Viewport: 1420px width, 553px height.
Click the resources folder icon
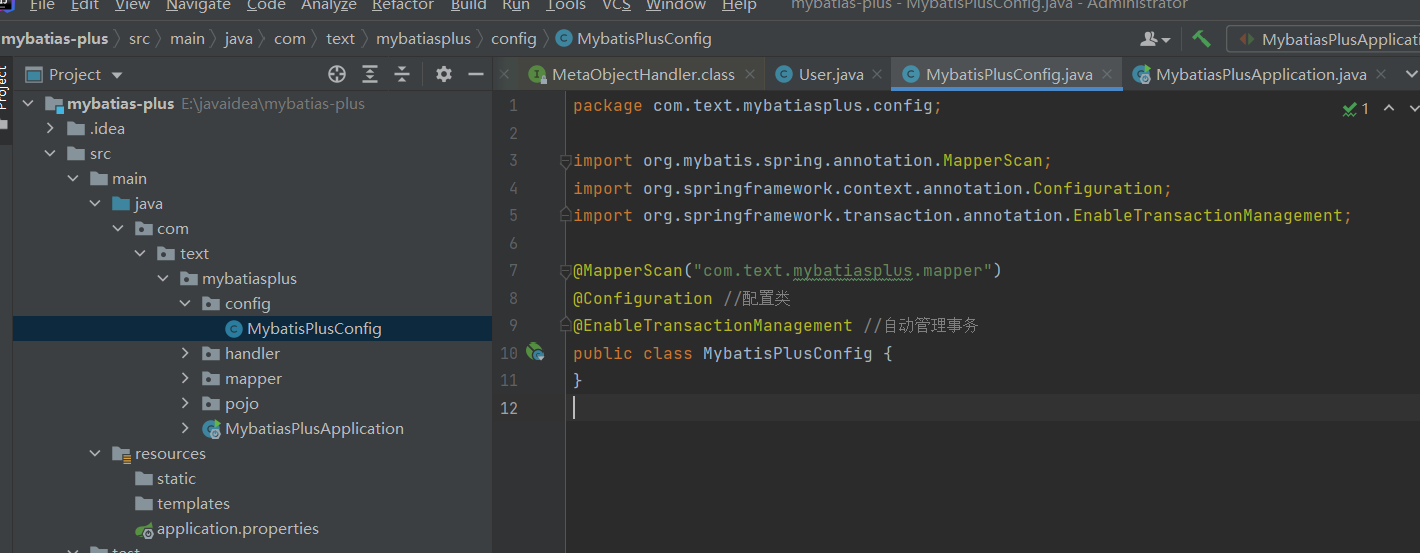click(x=122, y=454)
